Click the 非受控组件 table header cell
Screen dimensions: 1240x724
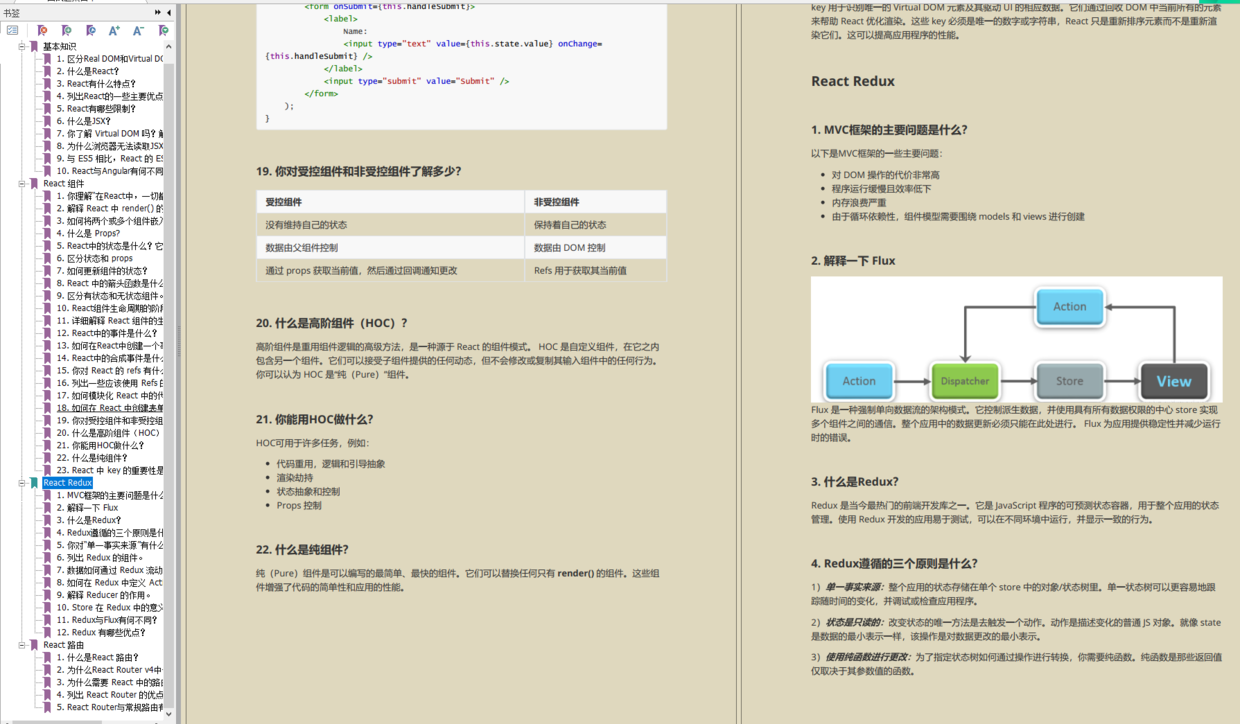pos(595,202)
